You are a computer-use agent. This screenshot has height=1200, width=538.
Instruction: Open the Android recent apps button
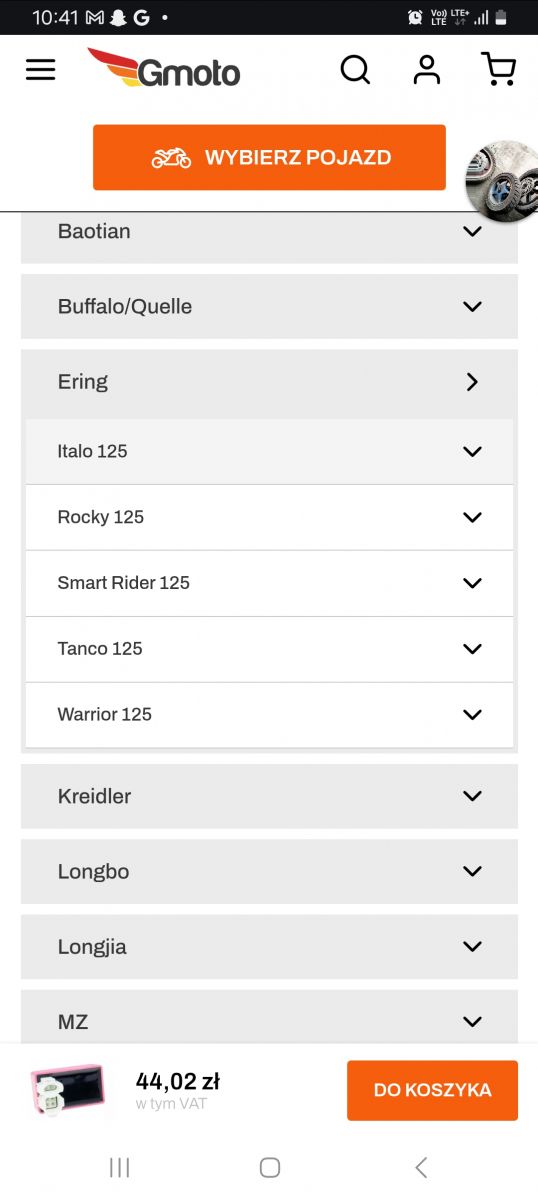tap(119, 1167)
